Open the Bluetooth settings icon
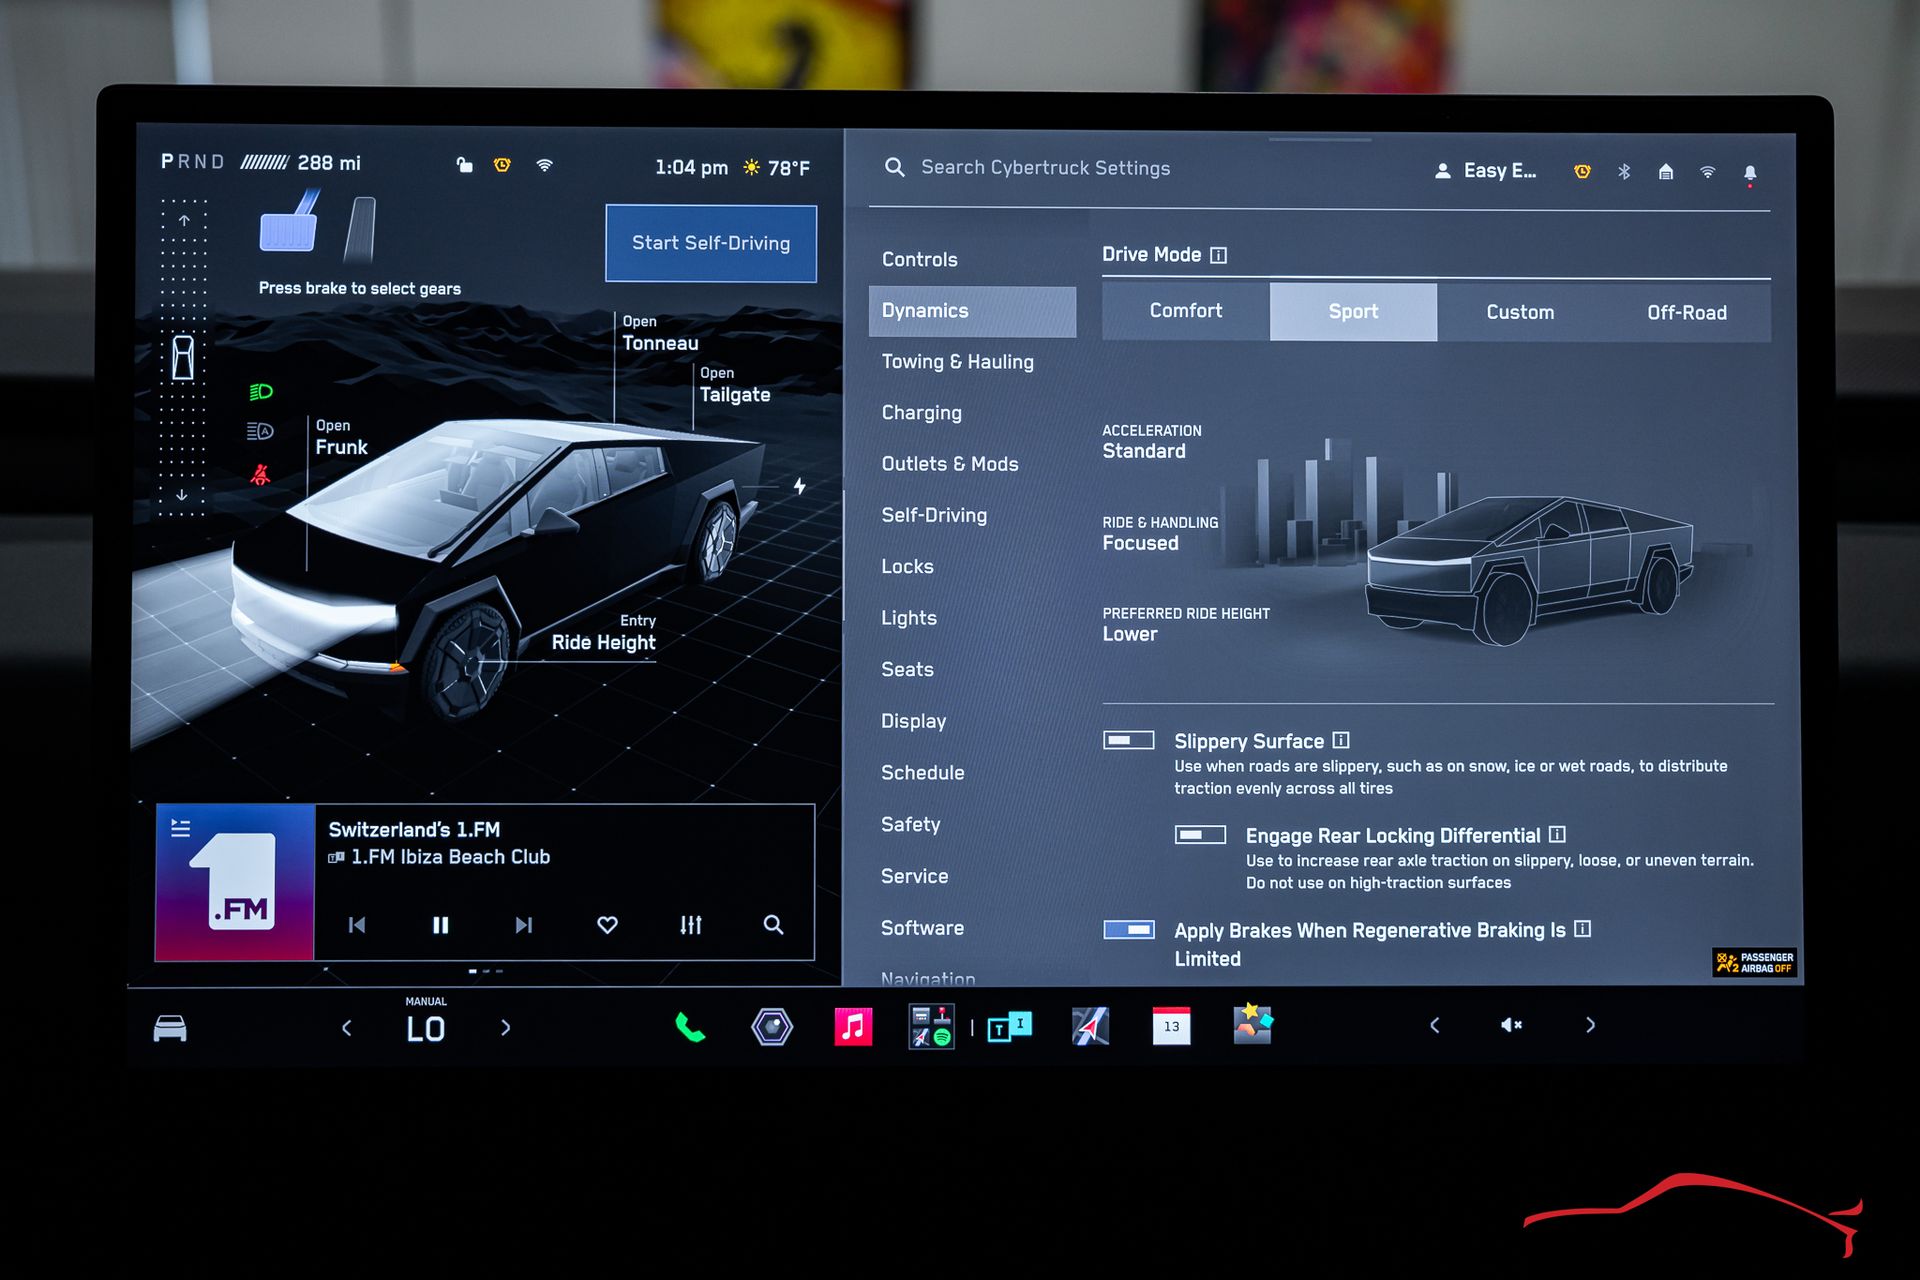 point(1624,172)
